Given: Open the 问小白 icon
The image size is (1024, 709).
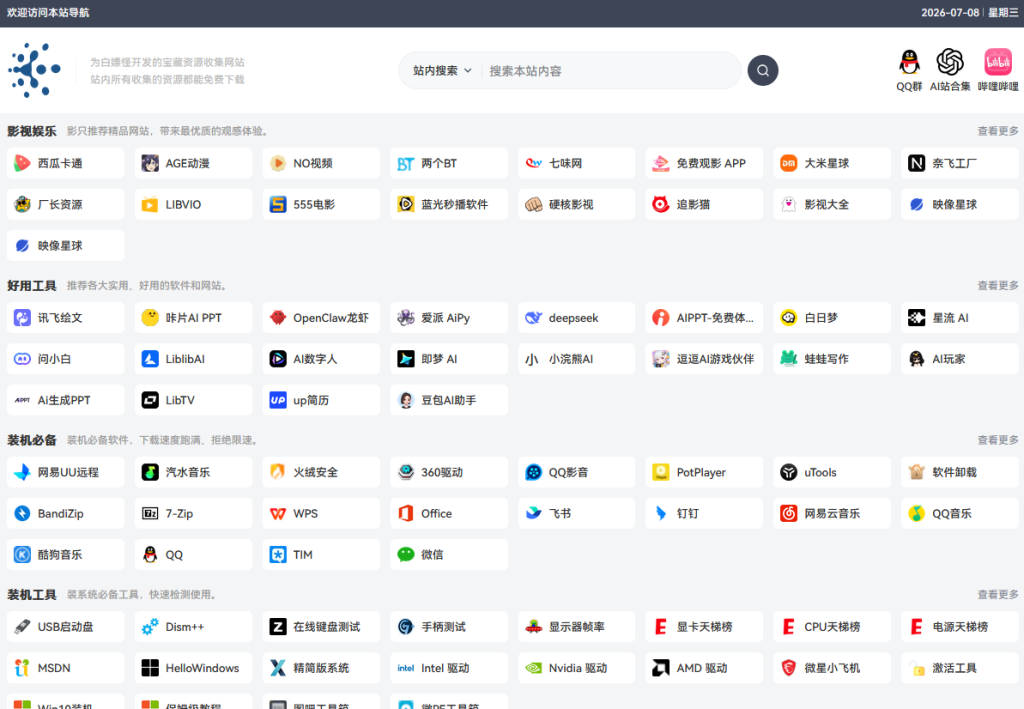Looking at the screenshot, I should [22, 359].
